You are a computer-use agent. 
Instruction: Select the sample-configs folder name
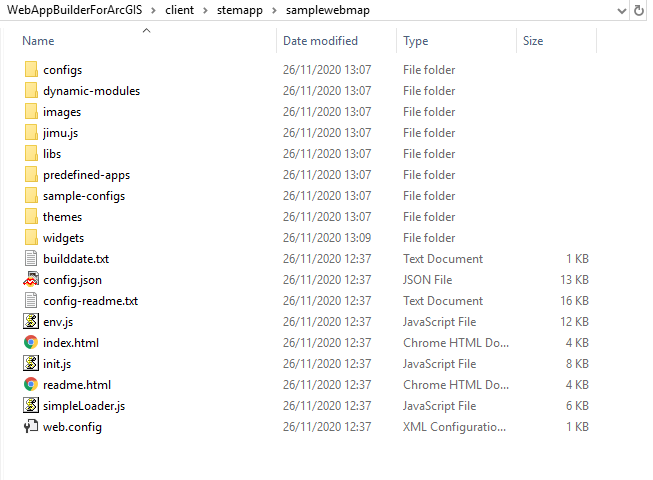[x=84, y=196]
